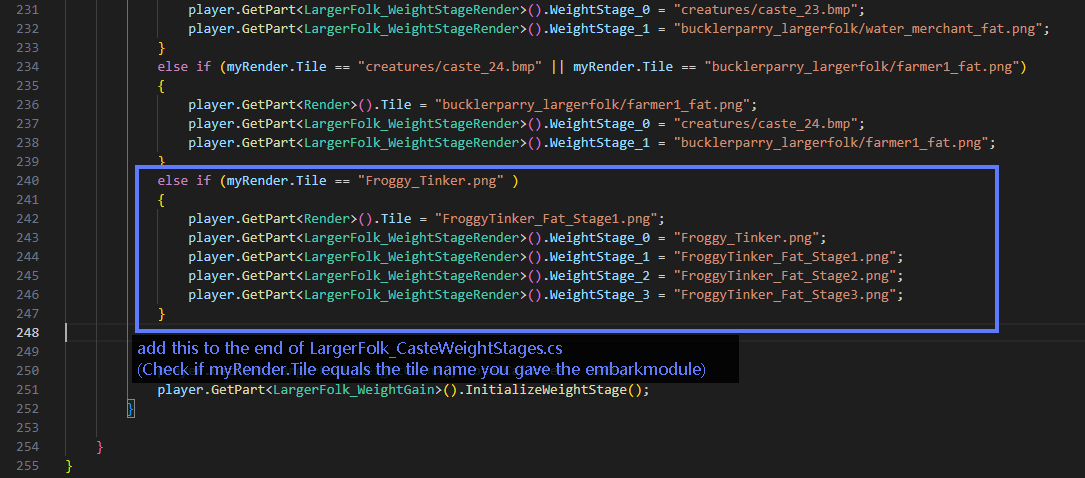
Task: Click "FroggyTinker_Fat_Stage2.png" string literal
Action: click(x=789, y=276)
